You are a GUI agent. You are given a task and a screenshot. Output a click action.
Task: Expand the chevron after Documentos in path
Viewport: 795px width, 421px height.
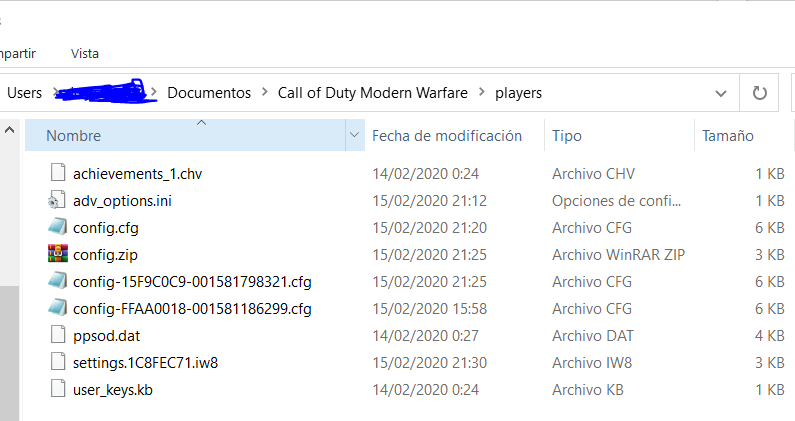point(265,92)
